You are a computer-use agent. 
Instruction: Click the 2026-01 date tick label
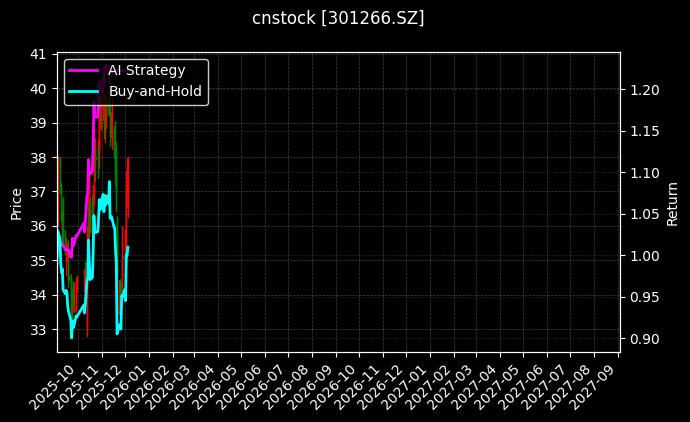point(115,383)
